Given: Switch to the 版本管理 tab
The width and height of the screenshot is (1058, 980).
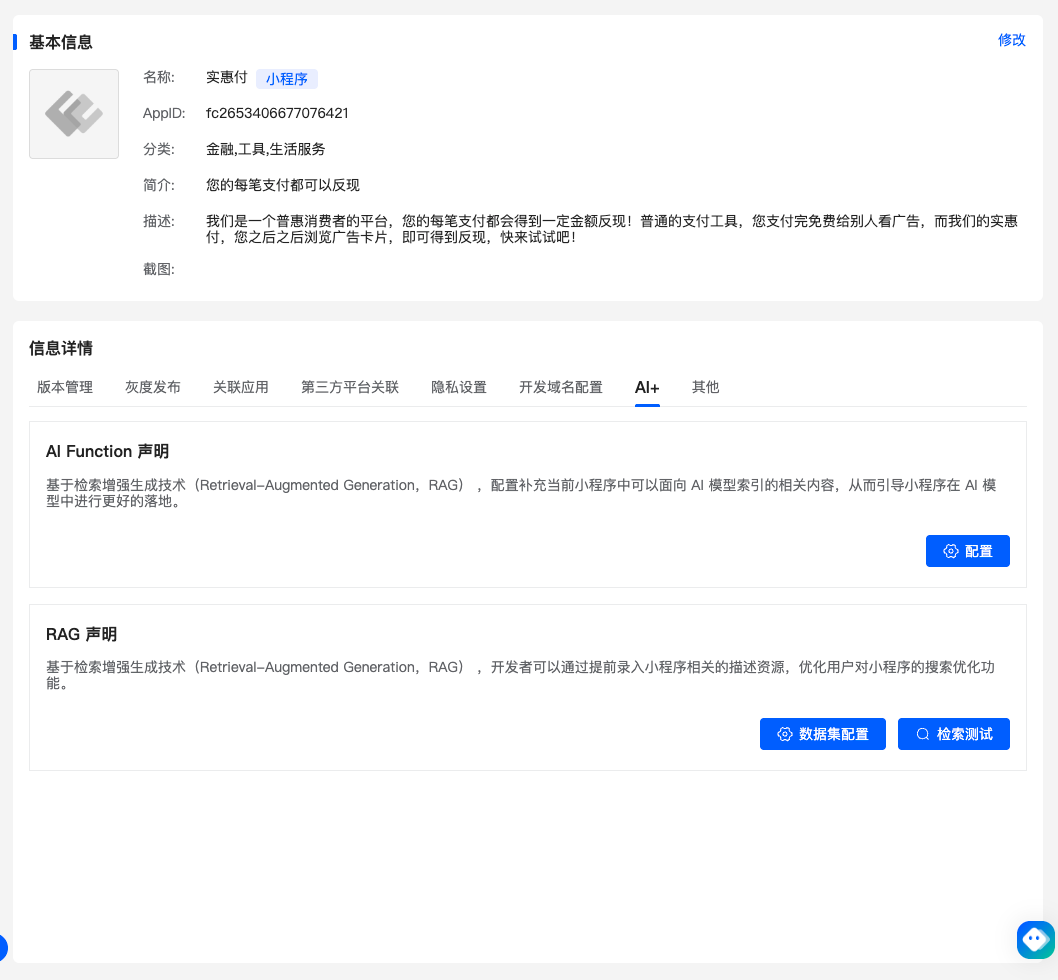Looking at the screenshot, I should click(64, 387).
